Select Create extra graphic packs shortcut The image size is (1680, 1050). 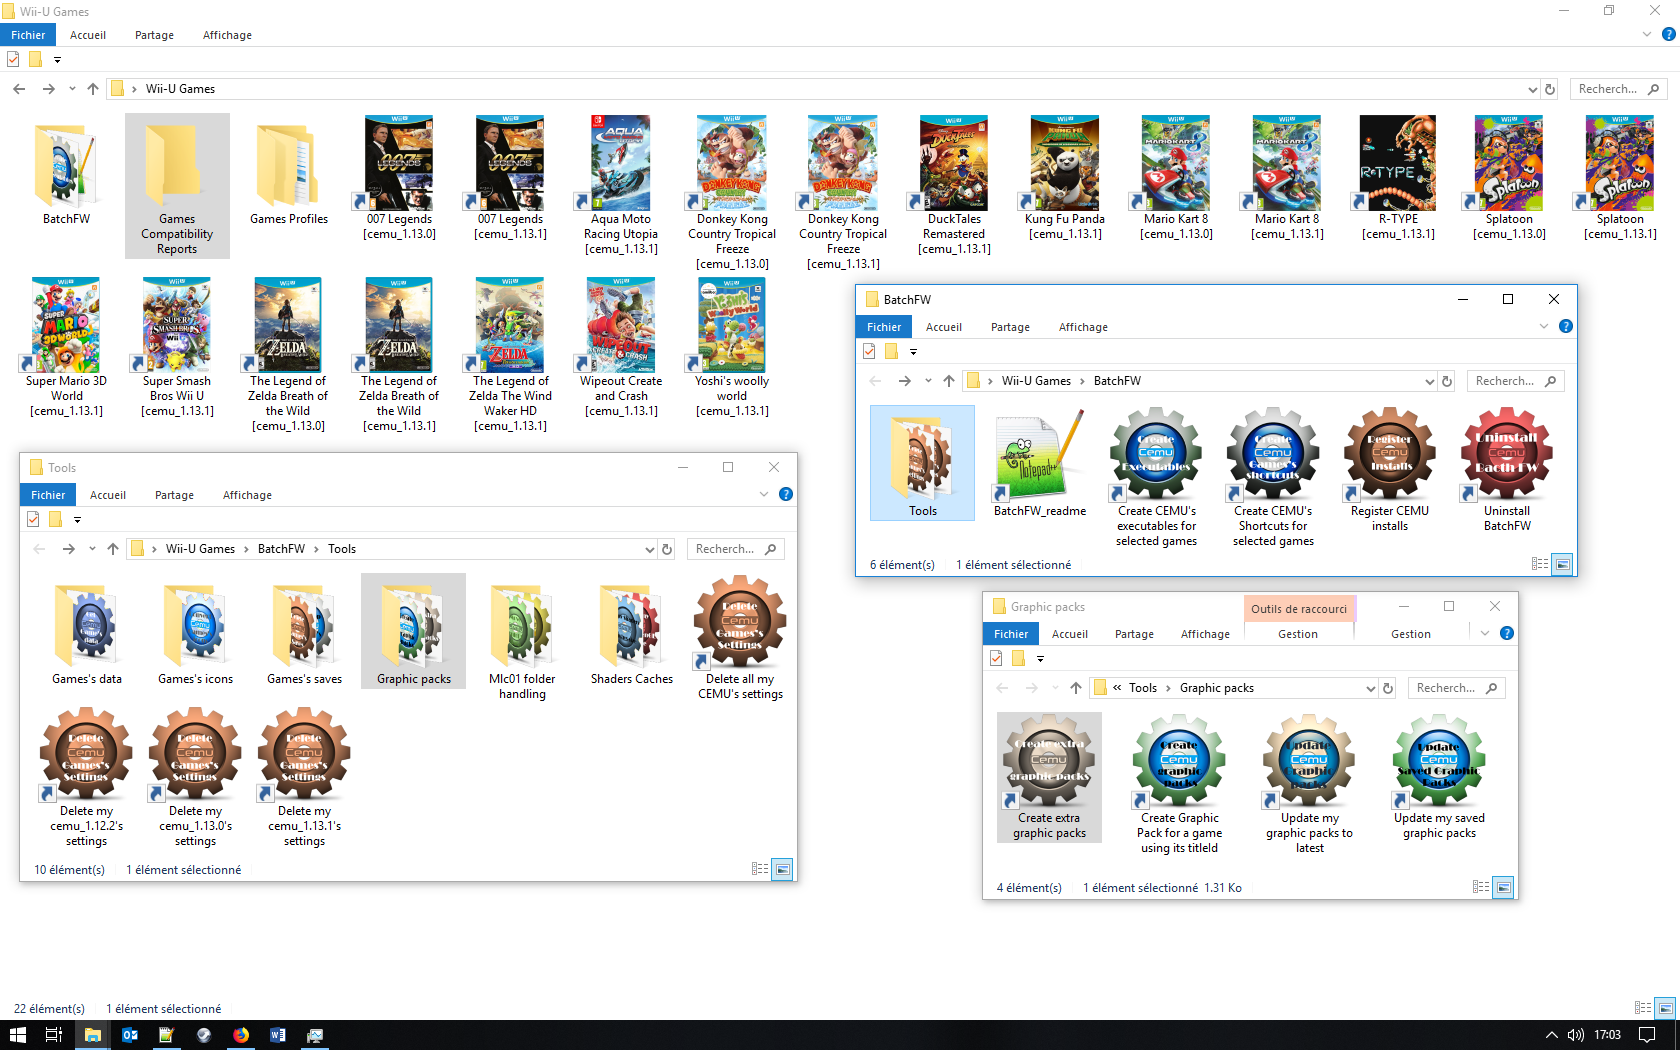pos(1050,778)
